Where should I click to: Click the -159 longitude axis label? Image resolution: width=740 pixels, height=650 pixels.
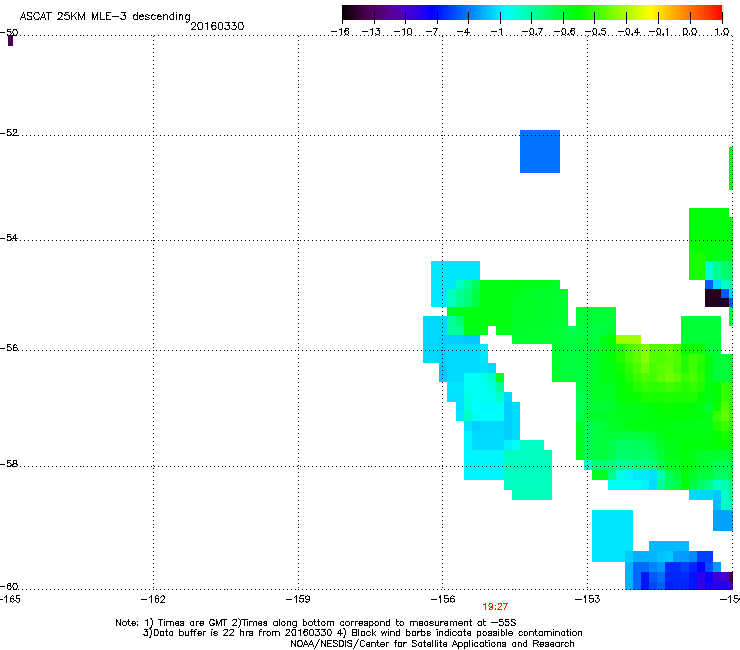pos(298,599)
